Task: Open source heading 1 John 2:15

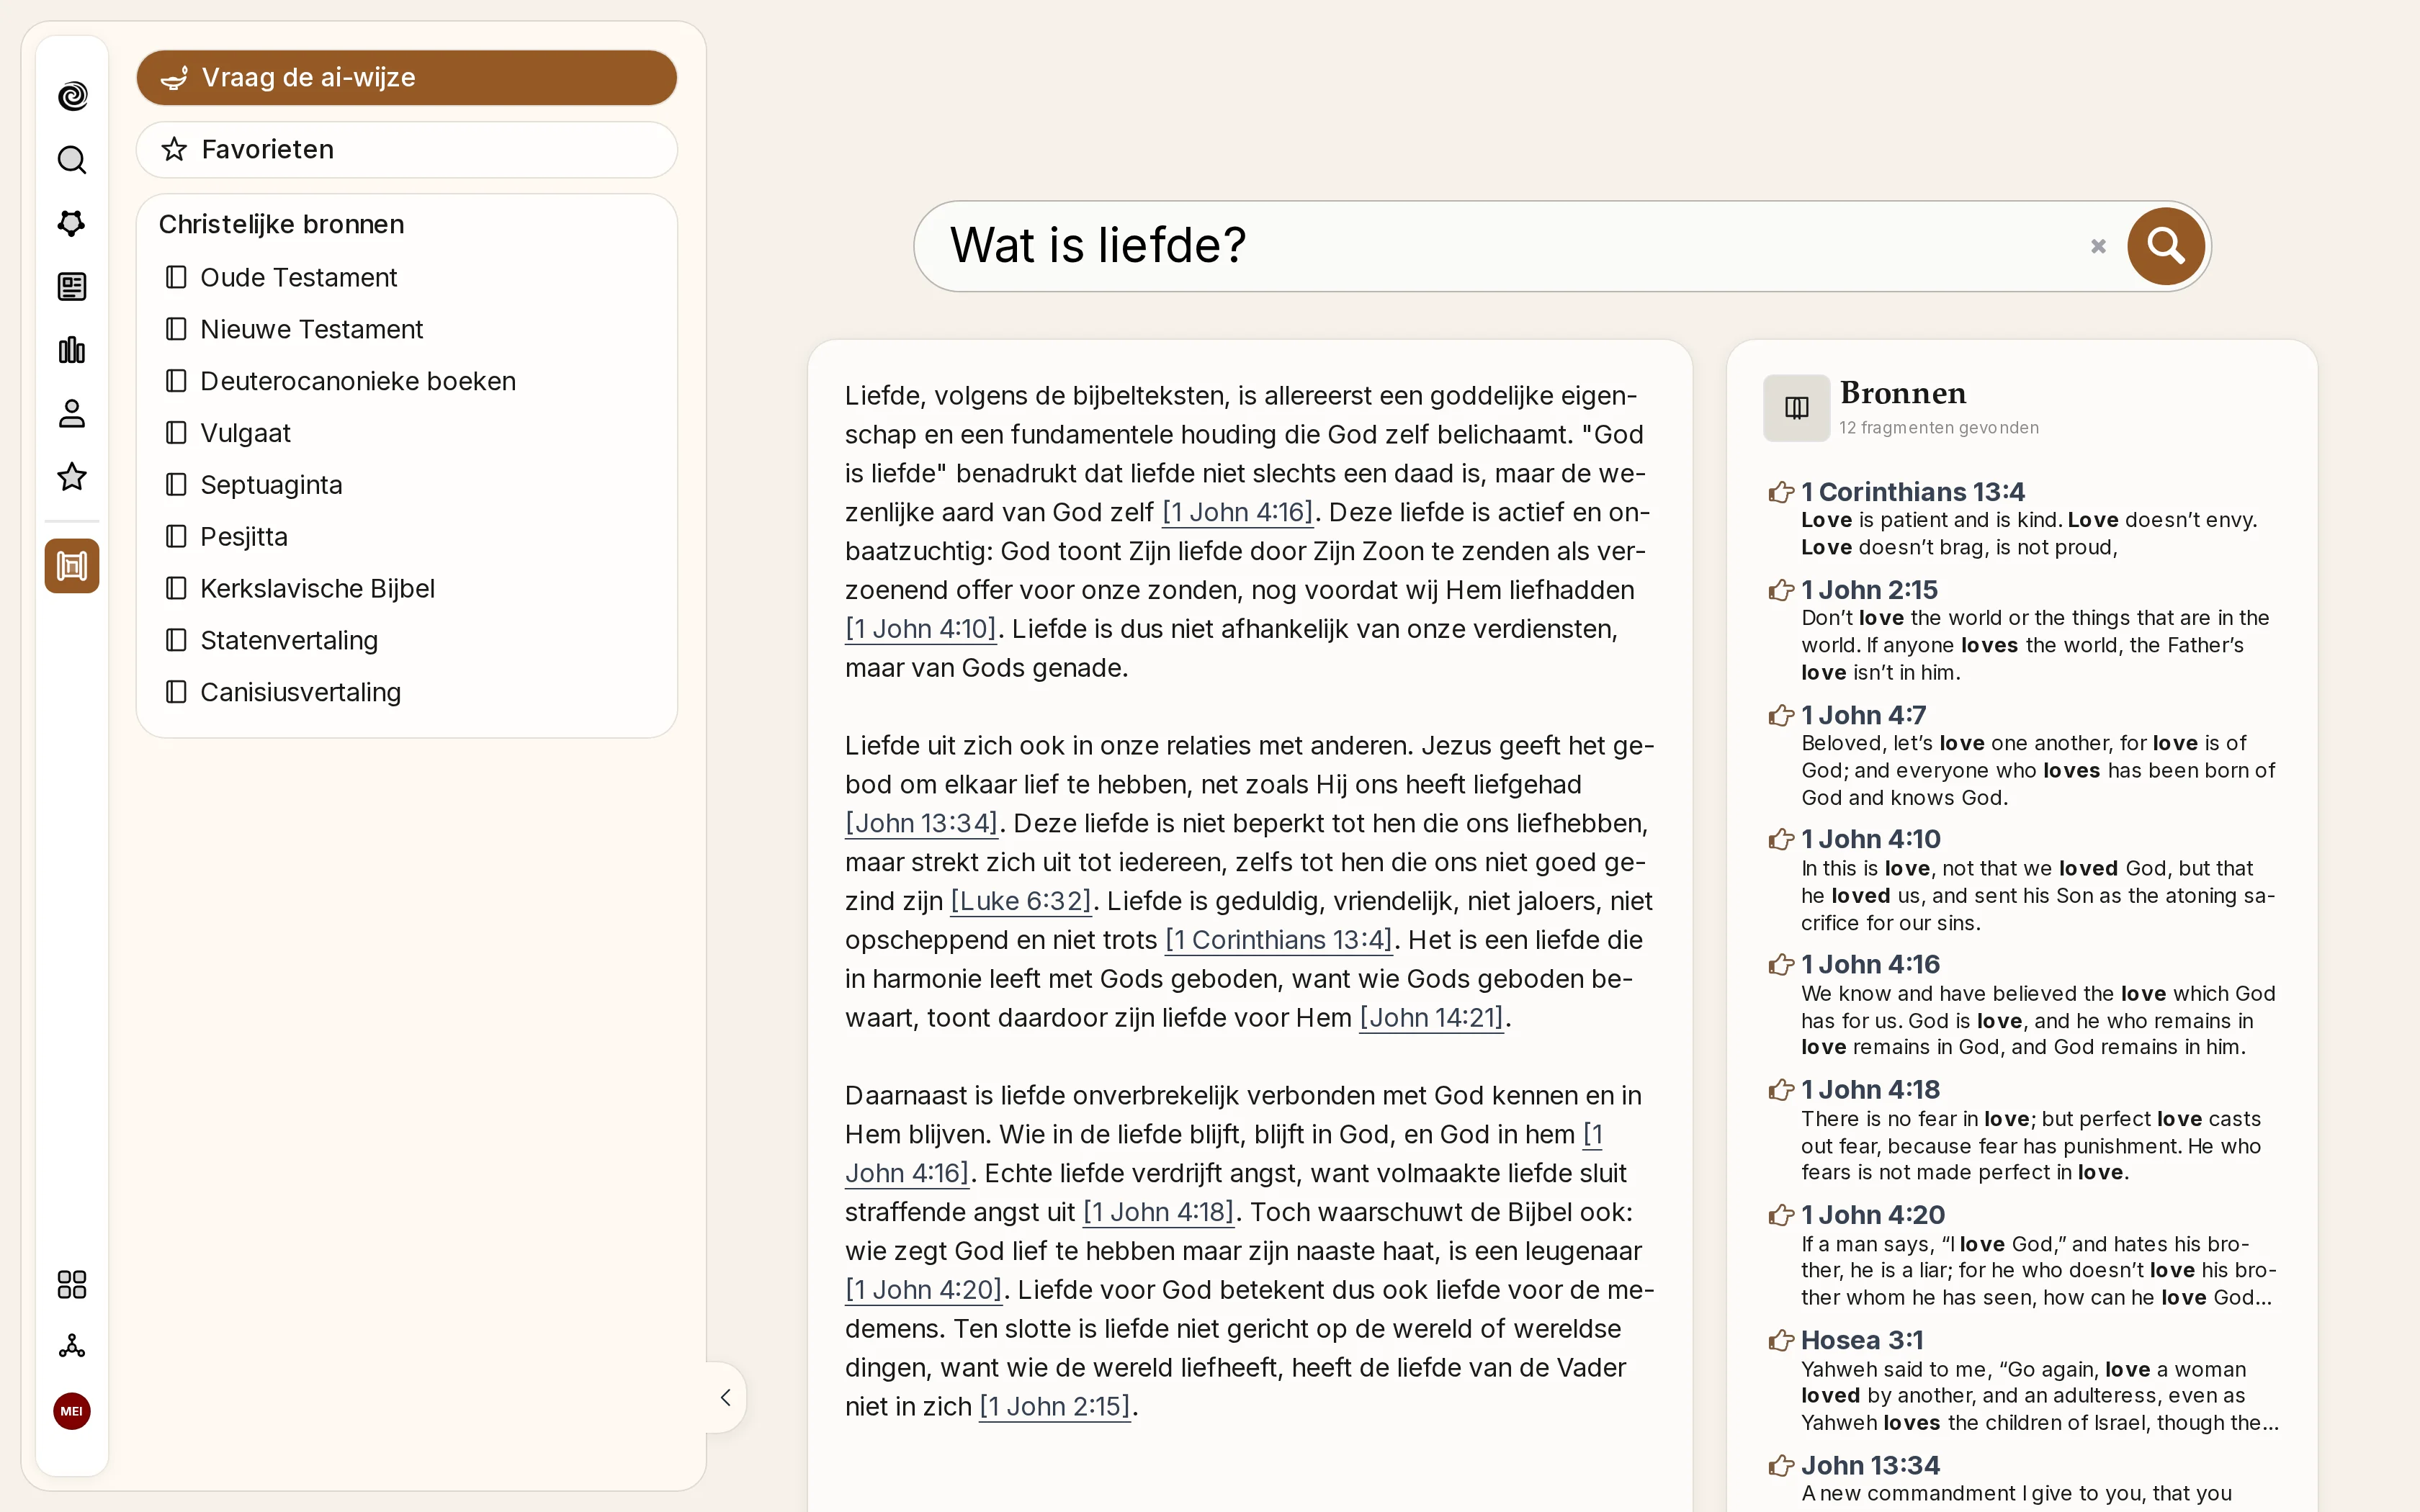Action: [1869, 590]
